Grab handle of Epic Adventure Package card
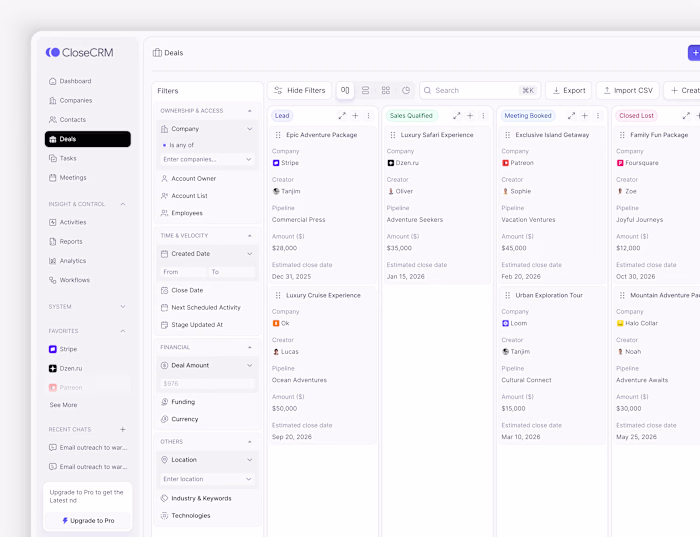The width and height of the screenshot is (700, 537). (278, 135)
